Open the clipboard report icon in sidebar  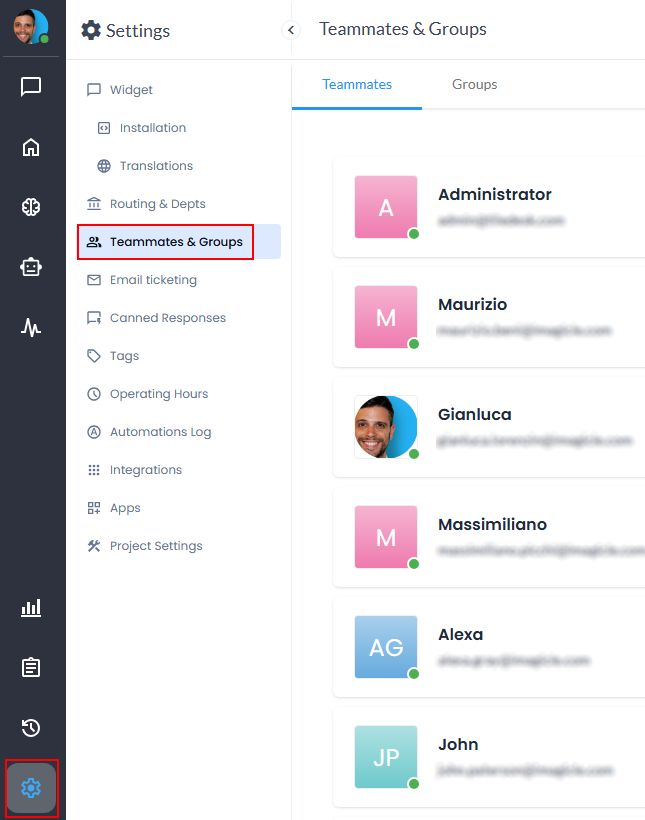tap(31, 668)
